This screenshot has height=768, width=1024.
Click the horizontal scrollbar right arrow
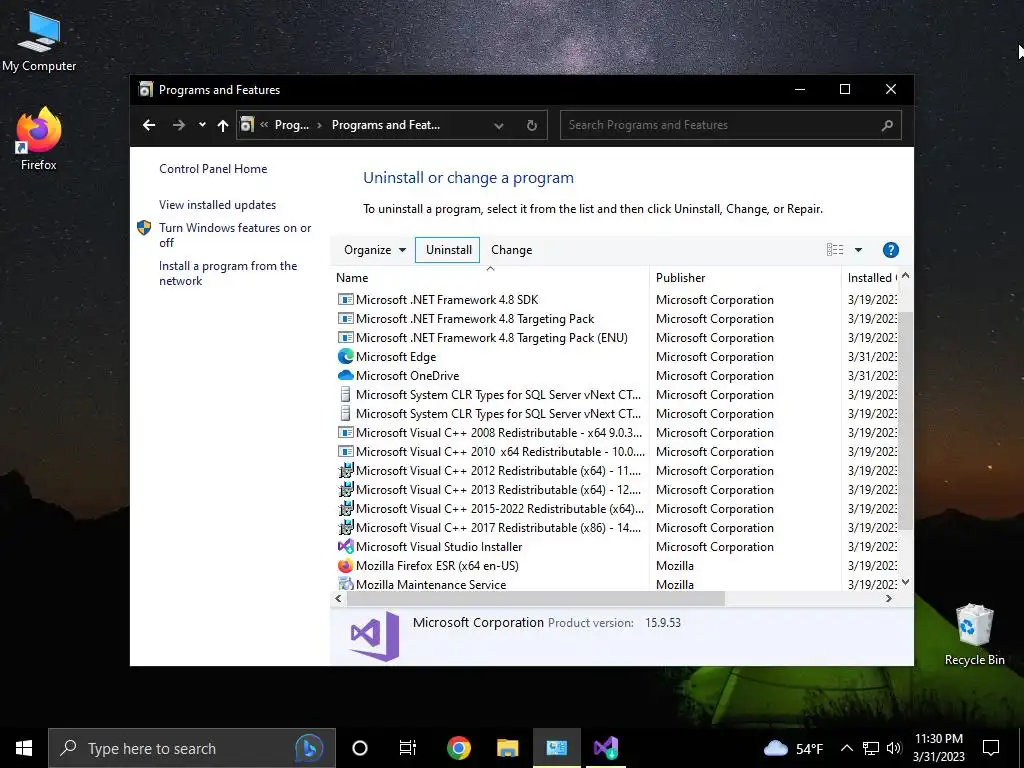(888, 598)
